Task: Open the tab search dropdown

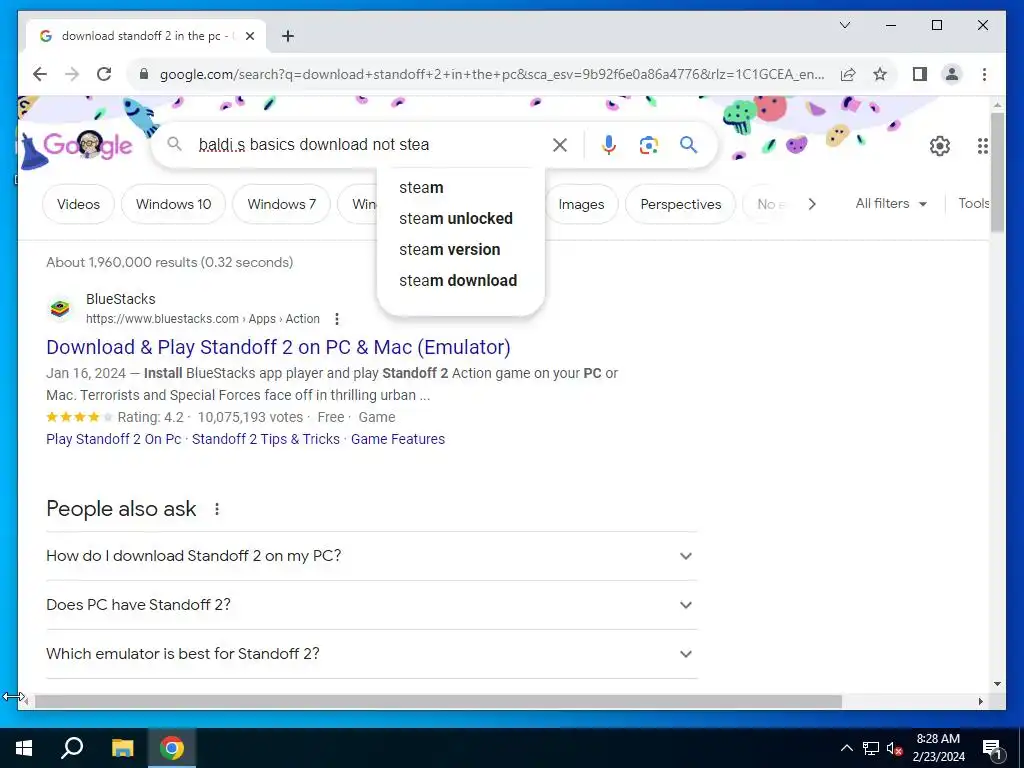Action: coord(844,25)
